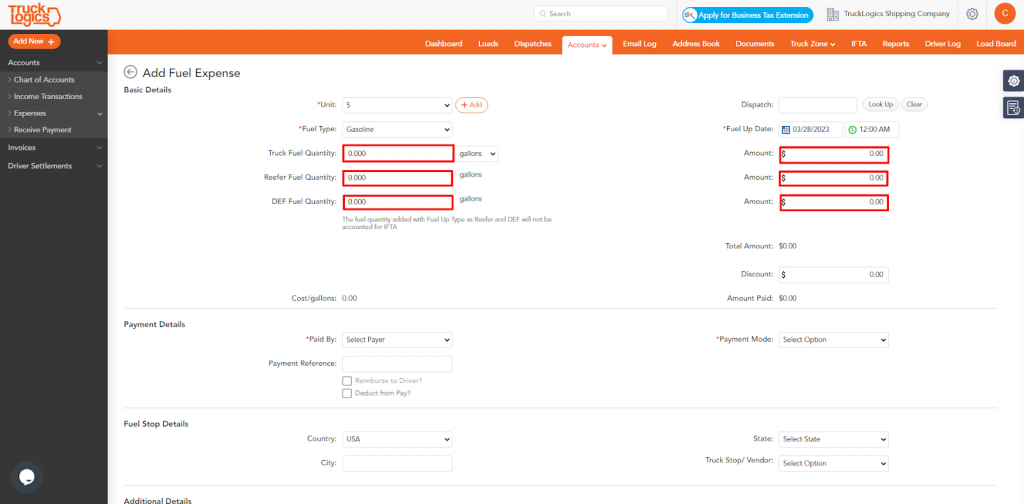Open settings gear in top header
Screen dimensions: 1024x504
click(x=972, y=14)
